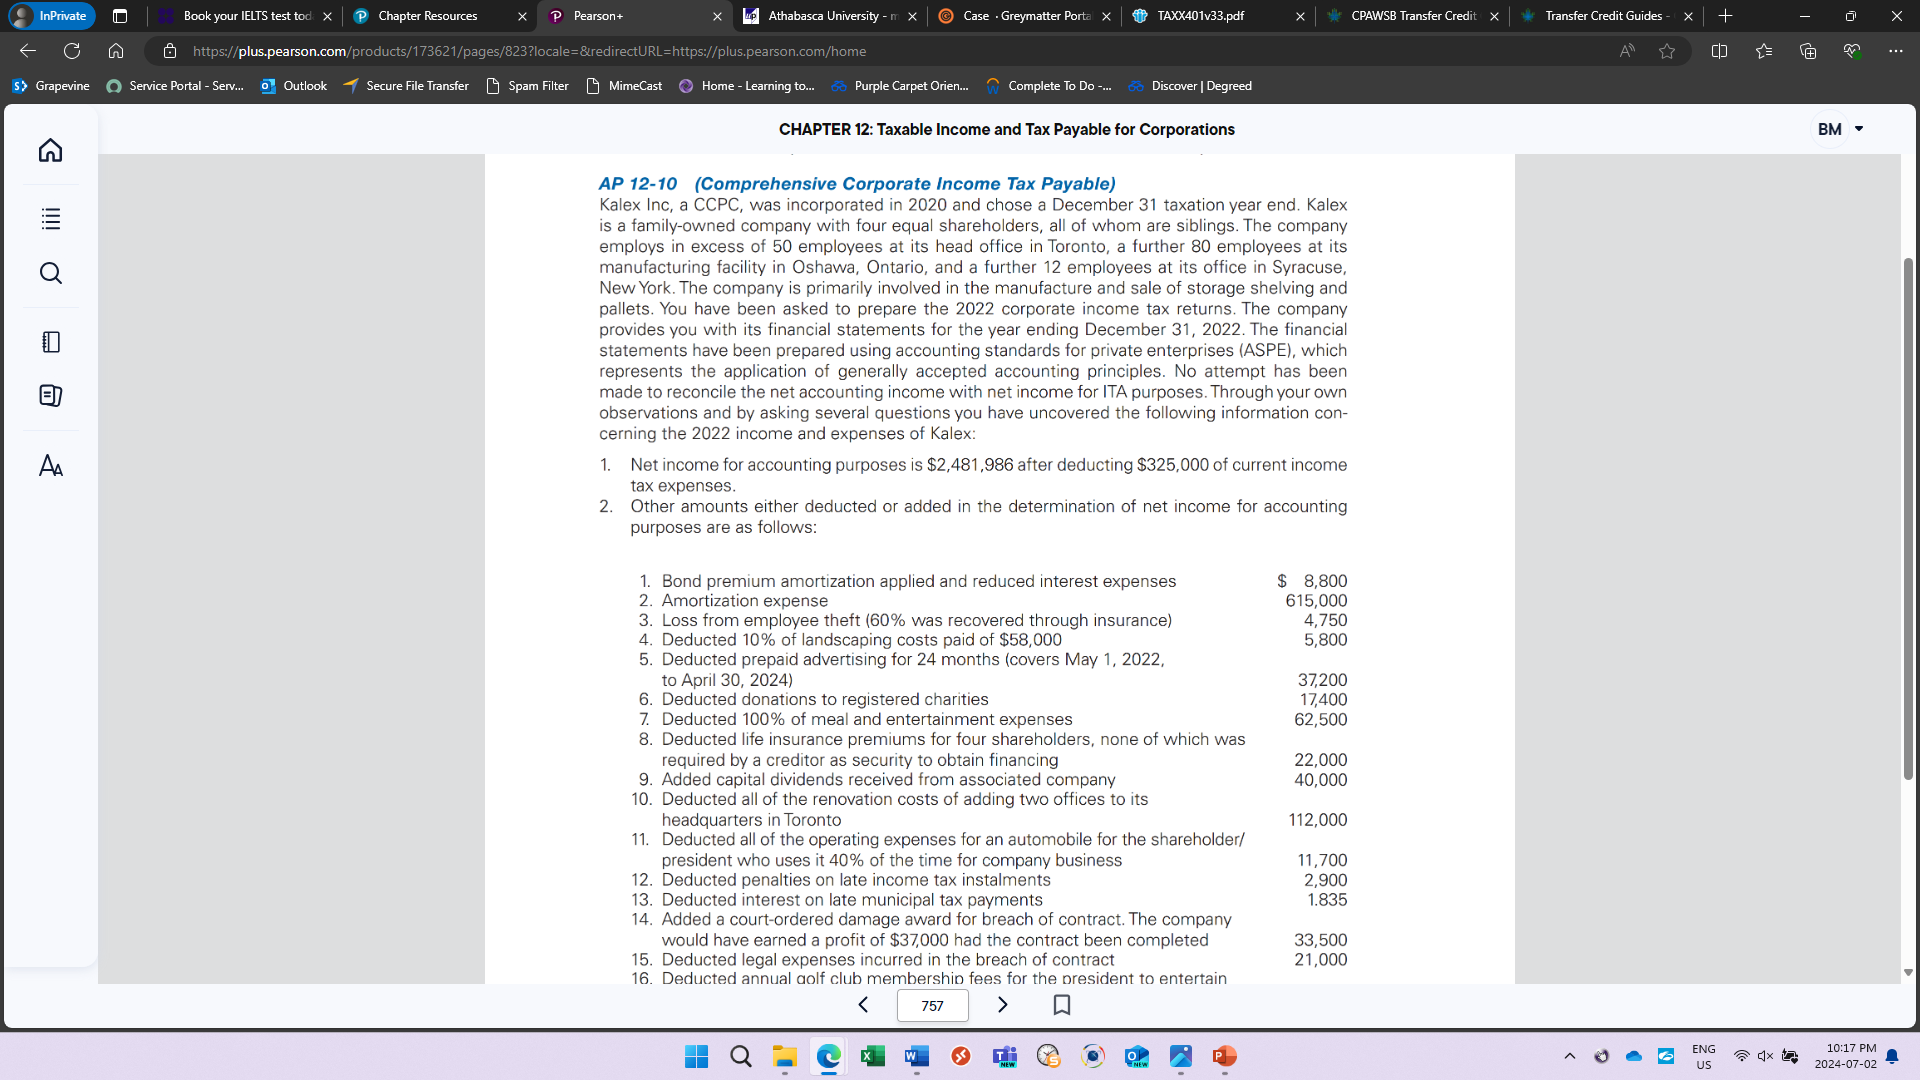This screenshot has height=1080, width=1920.
Task: Switch to the Chapter Resources tab
Action: tap(430, 16)
